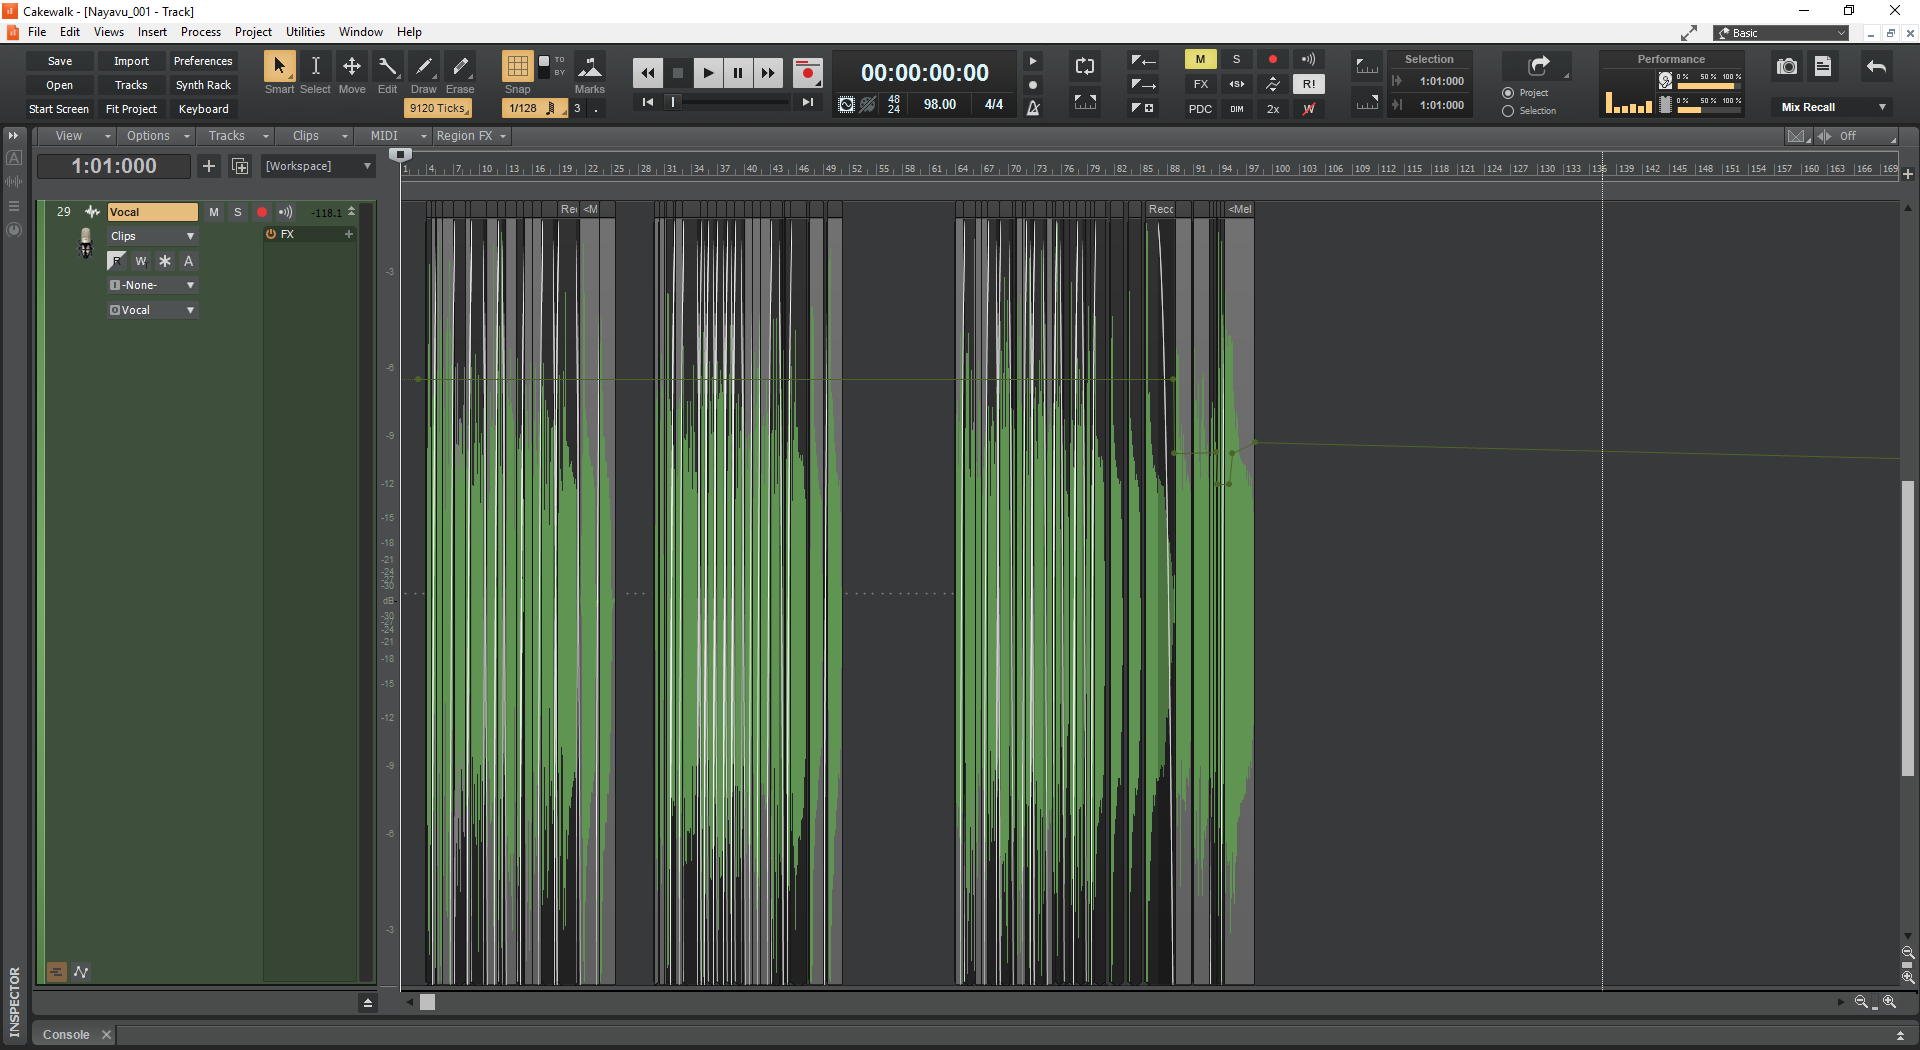Screen dimensions: 1920x1050
Task: Select the Selection radio button
Action: [x=1508, y=111]
